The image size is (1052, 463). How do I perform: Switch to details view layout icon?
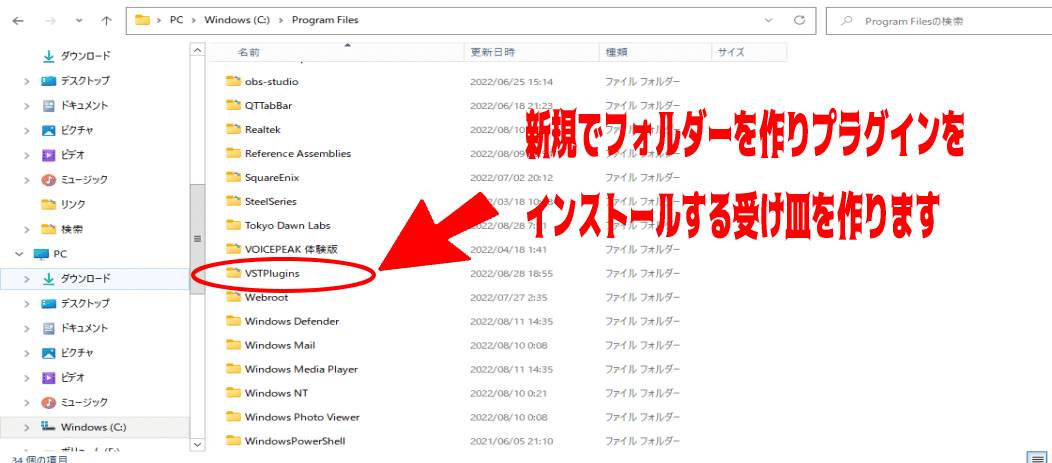tap(1037, 458)
